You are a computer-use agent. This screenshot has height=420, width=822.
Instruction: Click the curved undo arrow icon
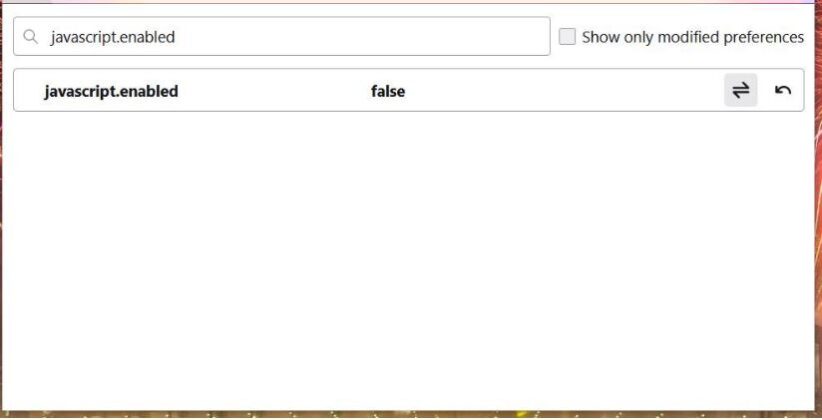783,91
